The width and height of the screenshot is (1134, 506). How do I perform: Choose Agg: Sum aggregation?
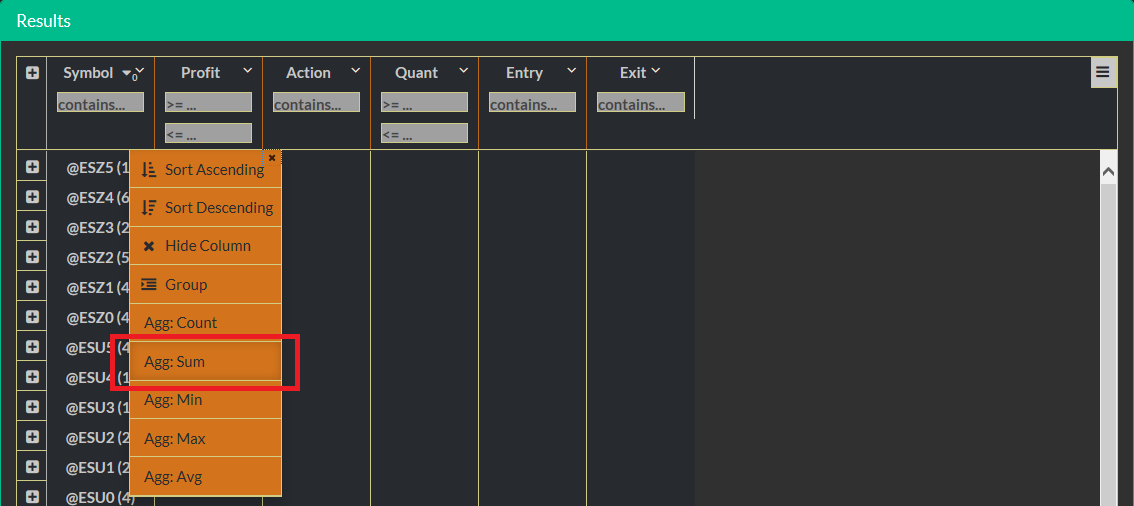(x=205, y=362)
